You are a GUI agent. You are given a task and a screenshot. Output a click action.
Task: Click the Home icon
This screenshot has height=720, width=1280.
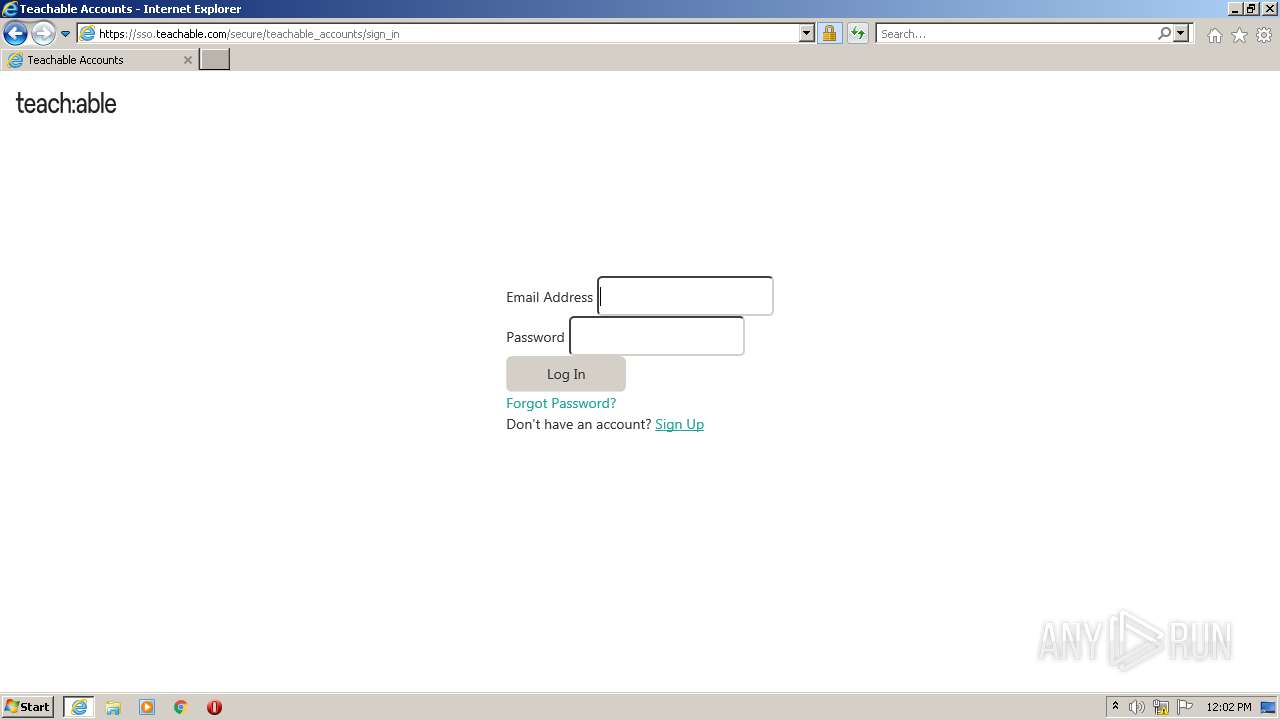tap(1214, 35)
